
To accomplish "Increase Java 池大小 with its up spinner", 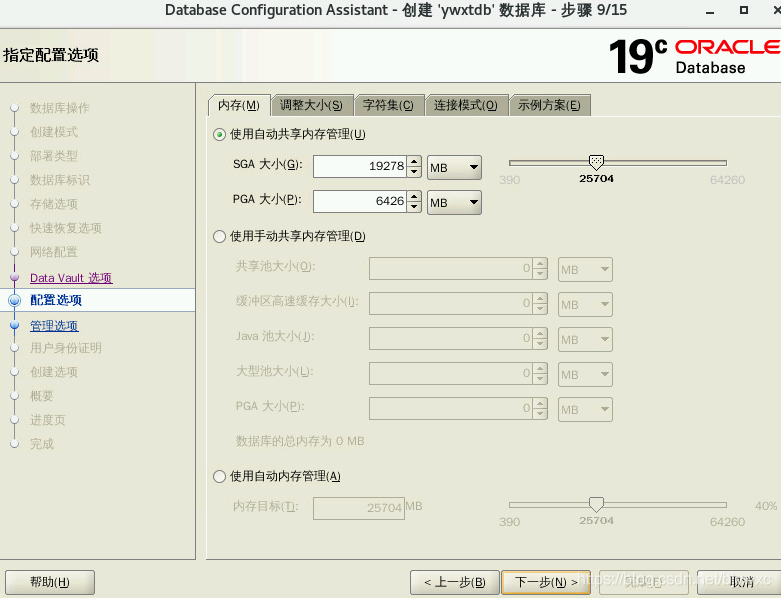I will click(540, 333).
